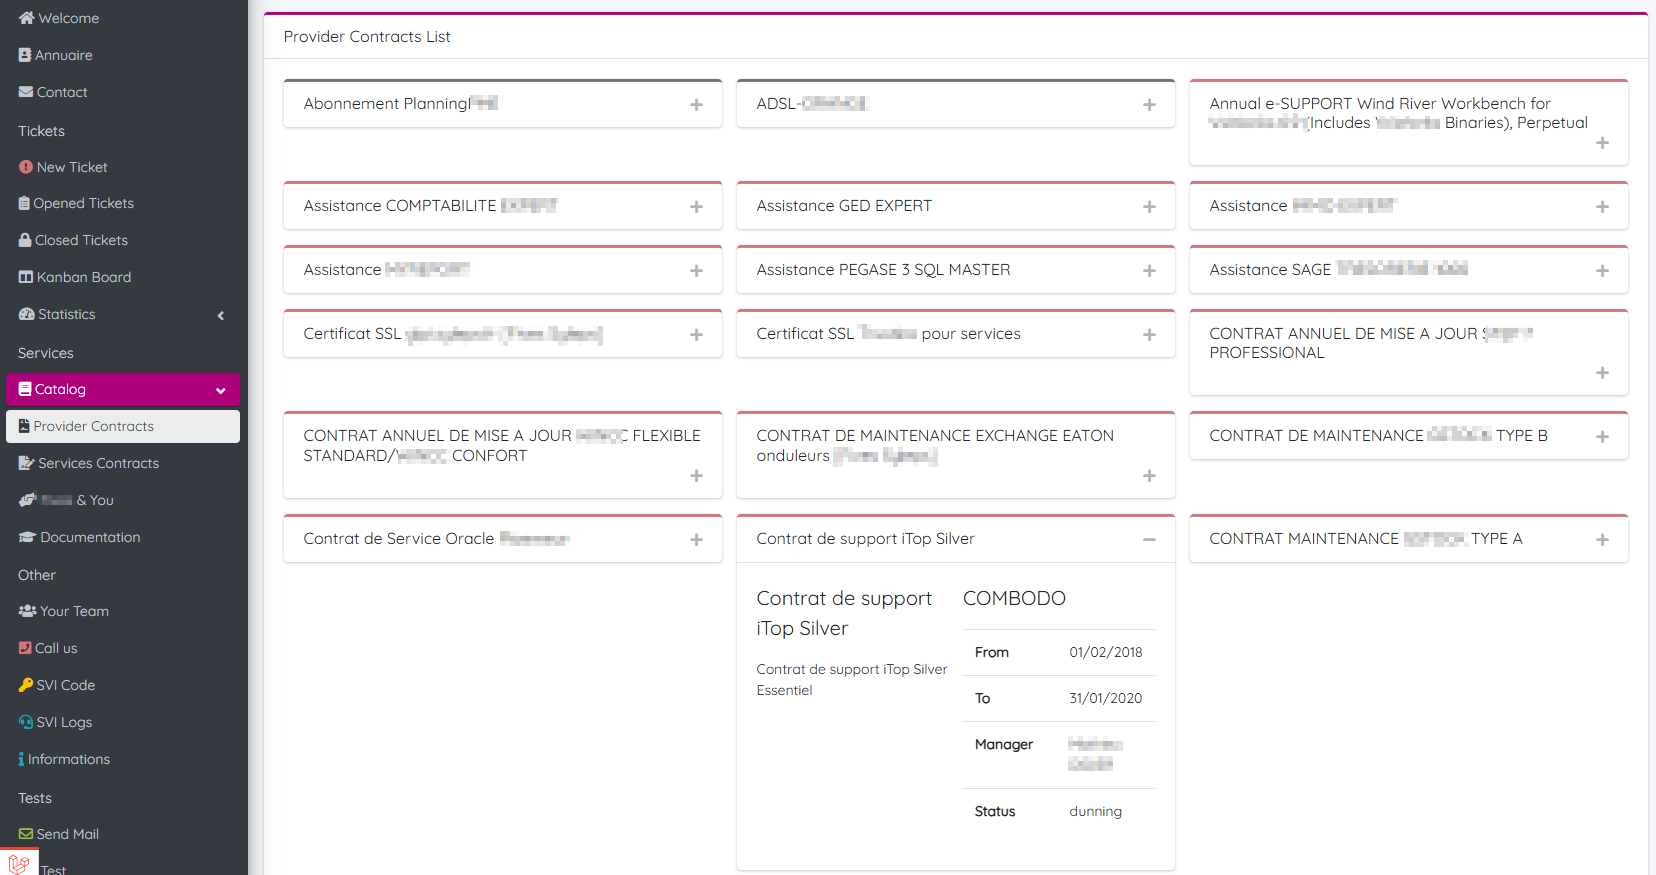Click the Kanban Board columns icon
Image resolution: width=1656 pixels, height=875 pixels.
(26, 277)
